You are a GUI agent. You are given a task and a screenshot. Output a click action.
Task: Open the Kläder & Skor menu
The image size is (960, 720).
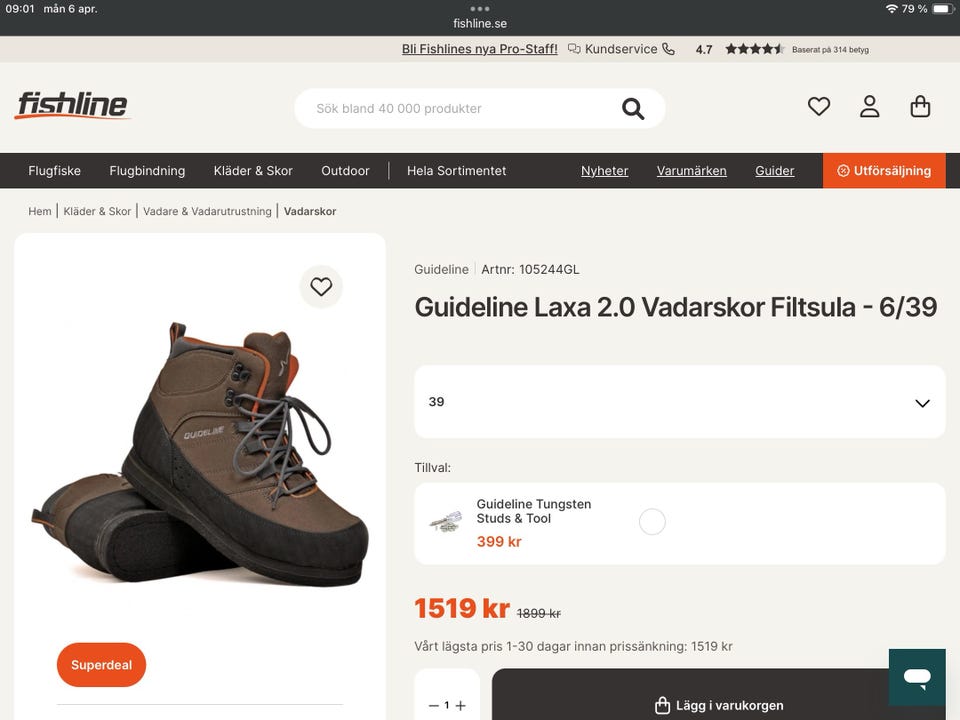pos(253,171)
